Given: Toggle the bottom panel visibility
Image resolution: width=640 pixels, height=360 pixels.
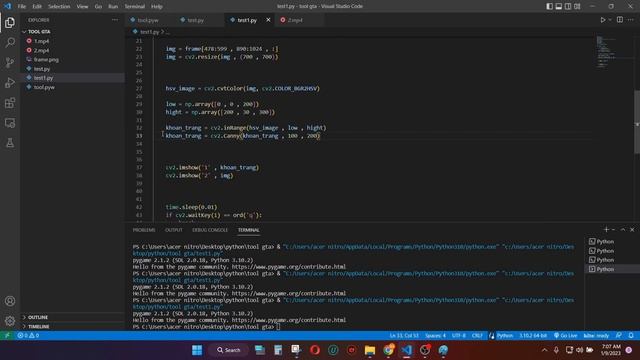Looking at the screenshot, I should (559, 6).
